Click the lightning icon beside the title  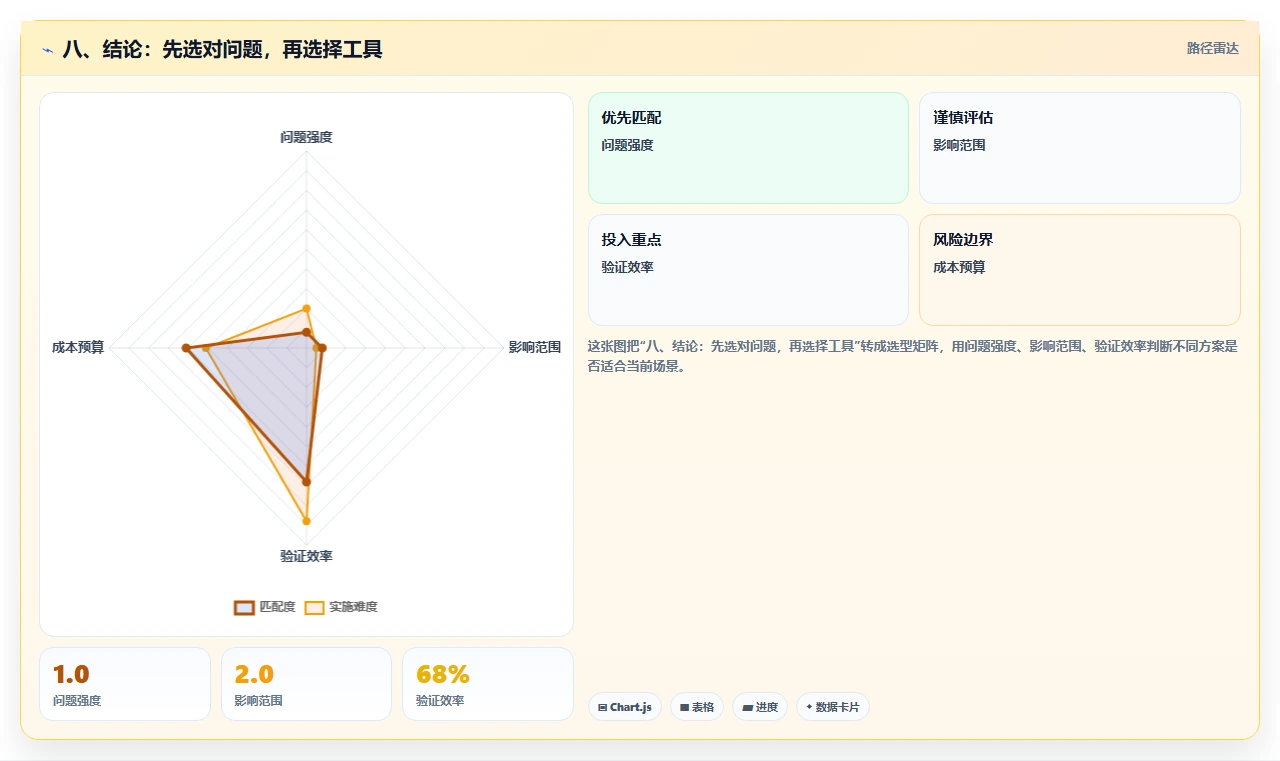pos(48,49)
